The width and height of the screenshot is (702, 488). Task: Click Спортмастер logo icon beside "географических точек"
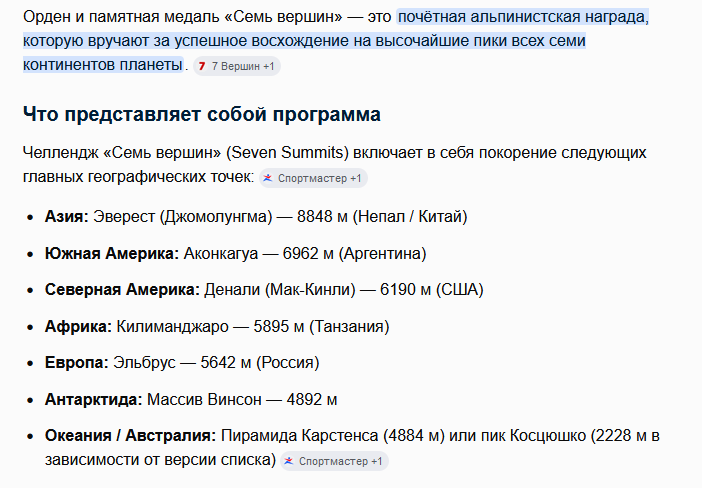tap(268, 178)
